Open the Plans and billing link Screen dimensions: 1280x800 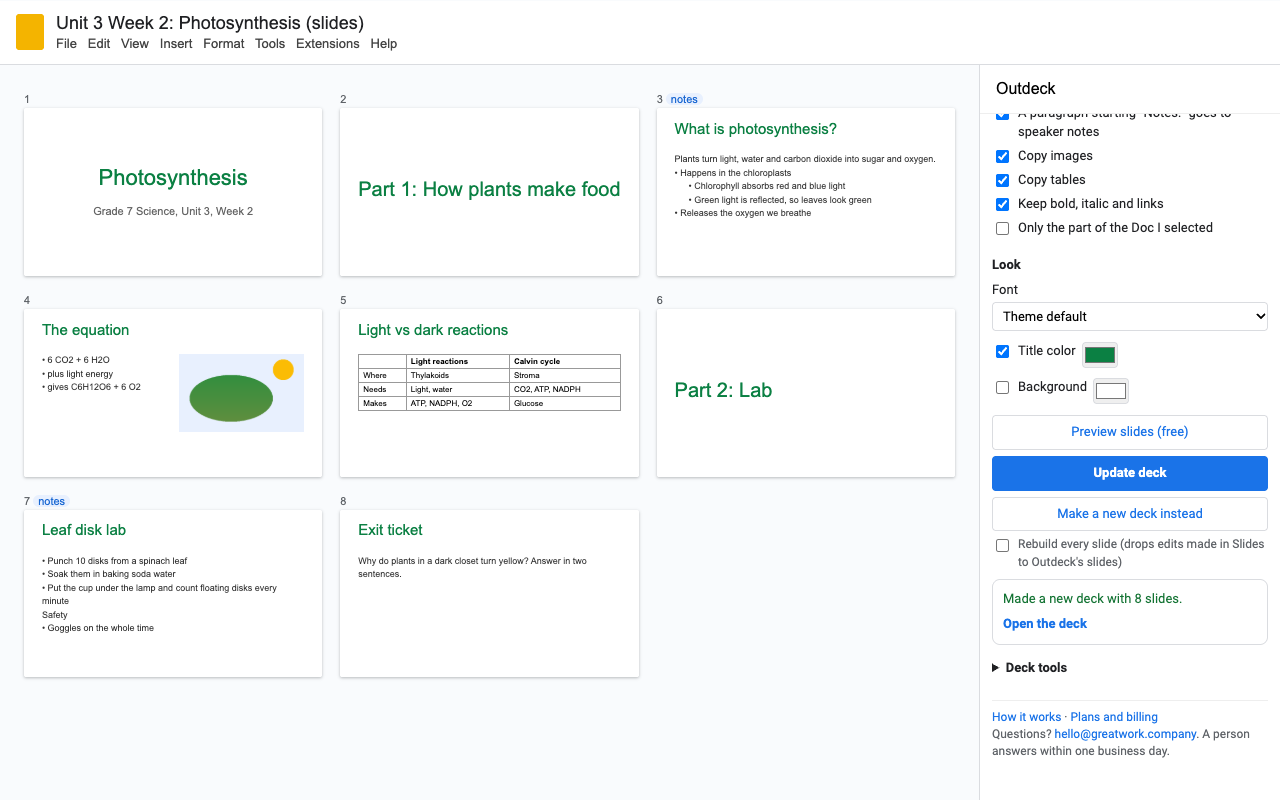tap(1114, 717)
